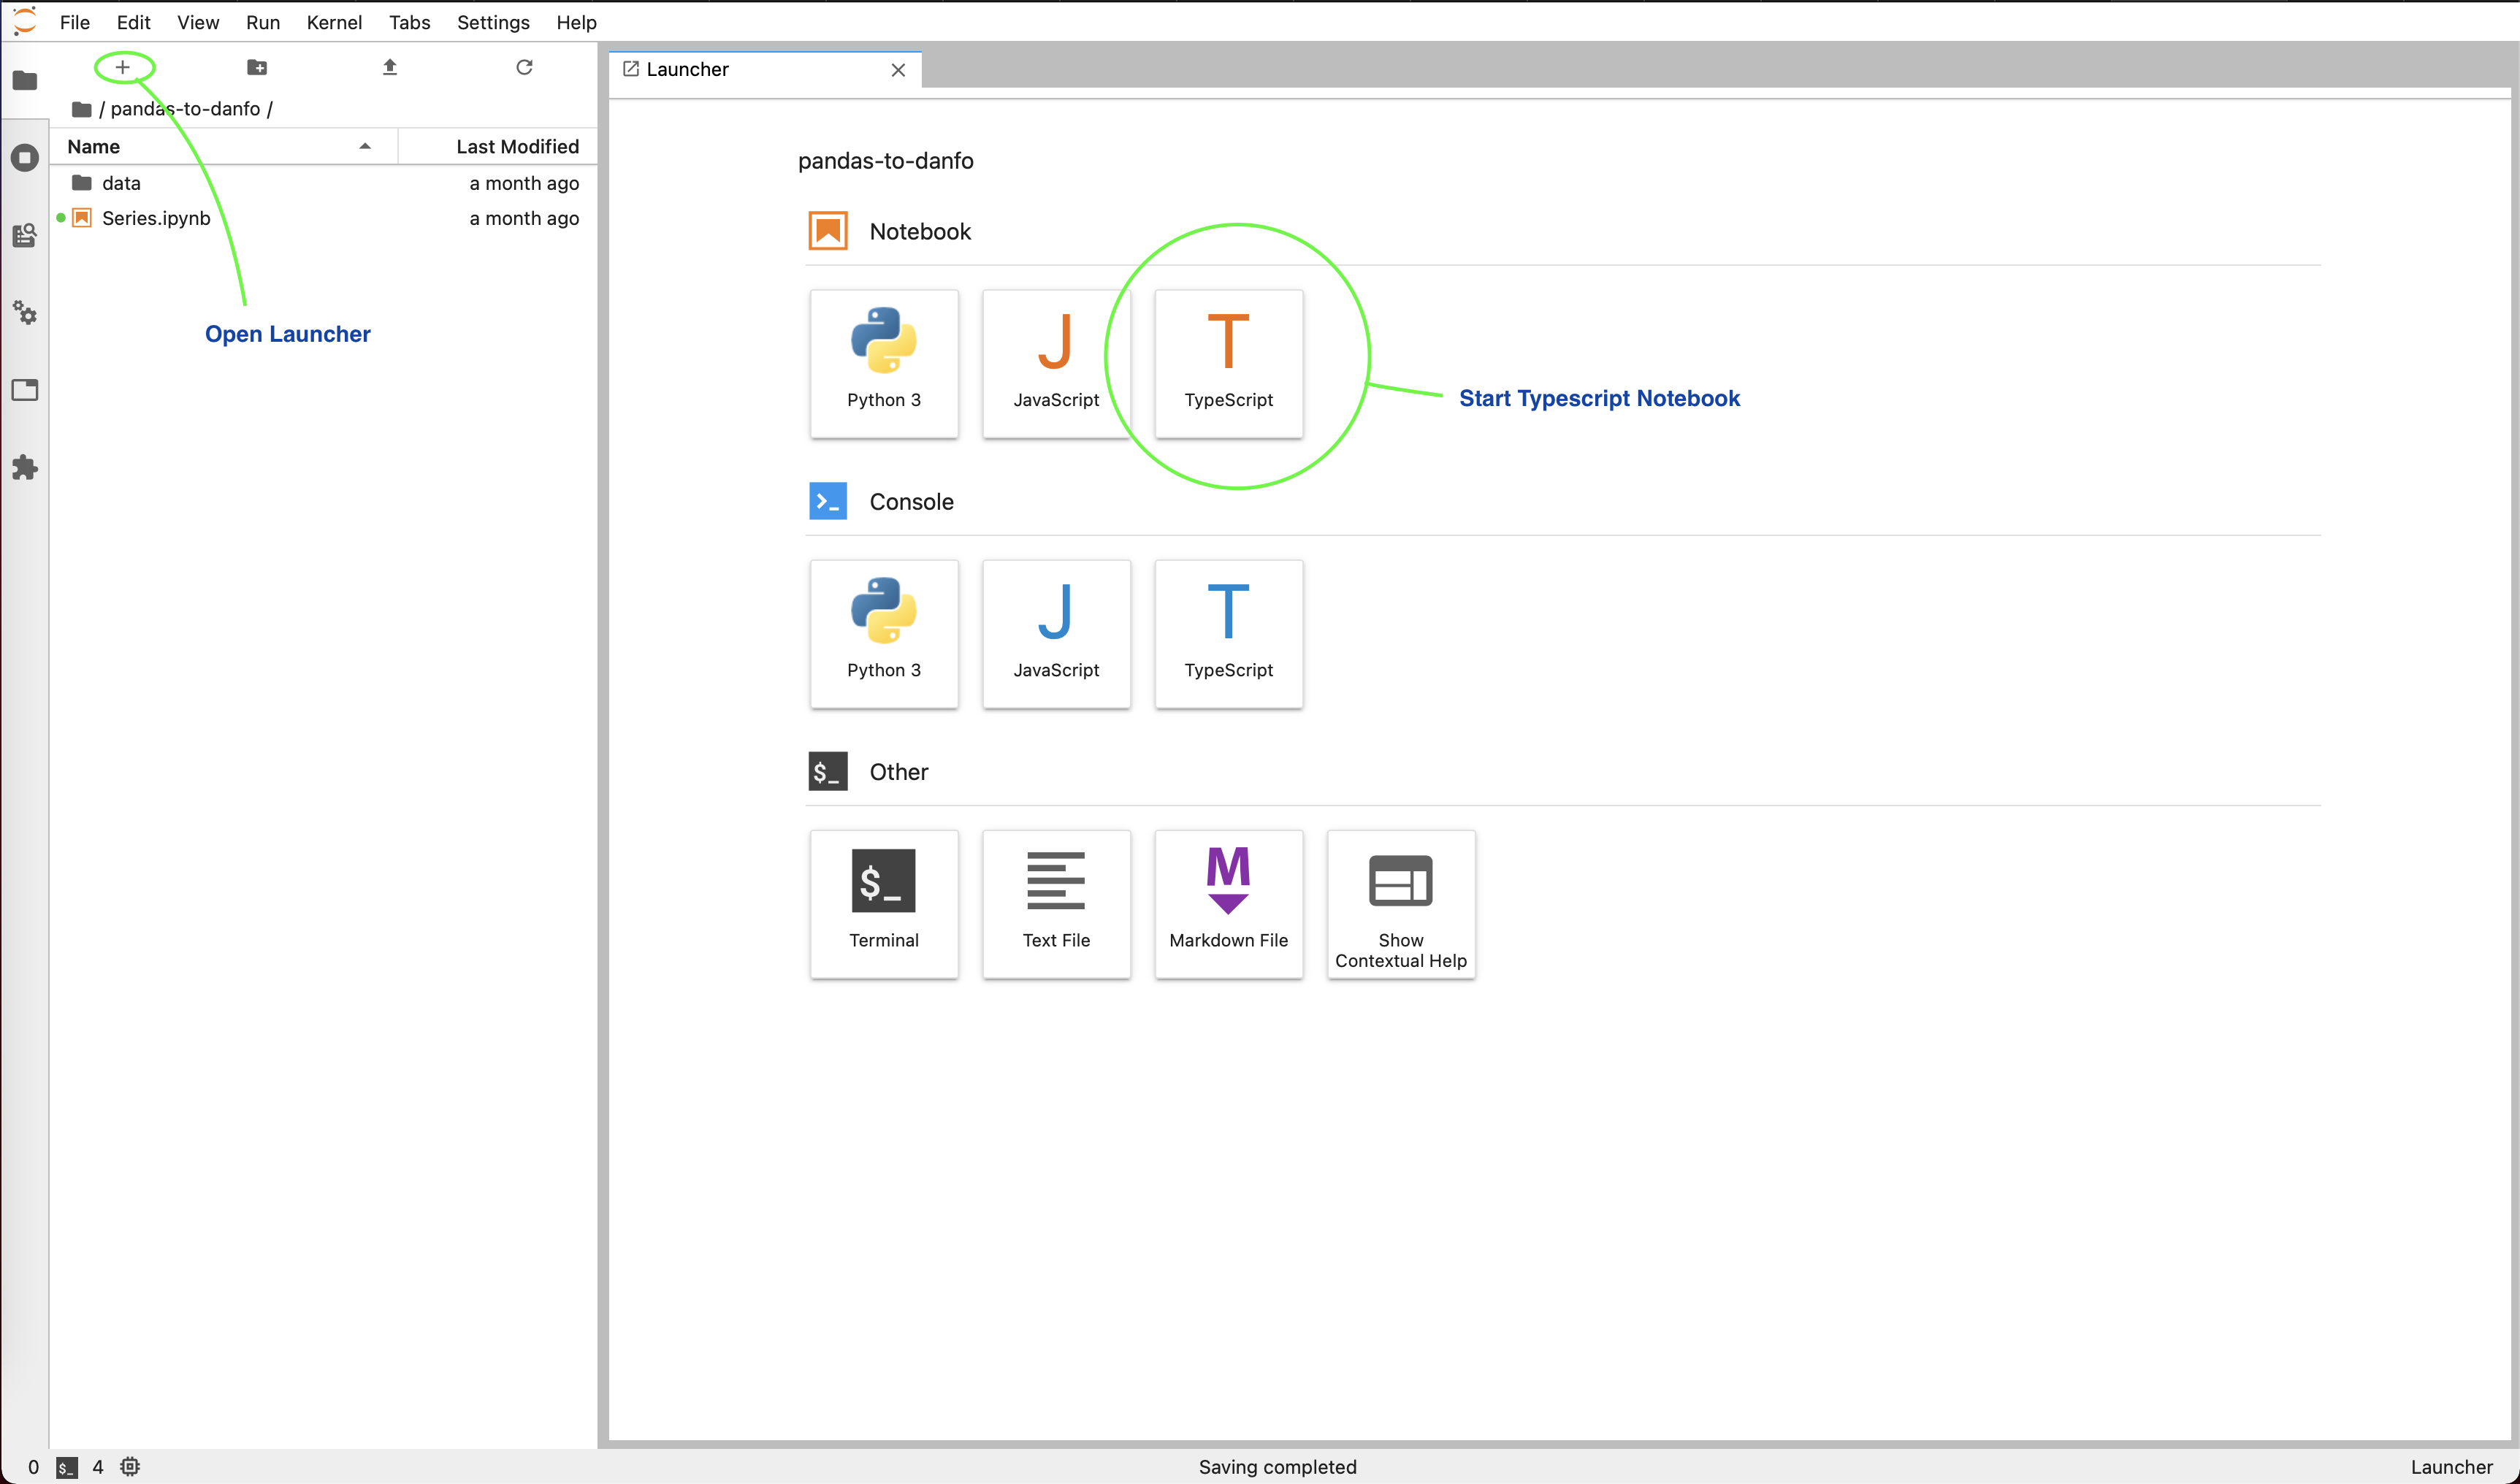Open the Series.ipynb notebook file
The width and height of the screenshot is (2520, 1484).
(156, 218)
